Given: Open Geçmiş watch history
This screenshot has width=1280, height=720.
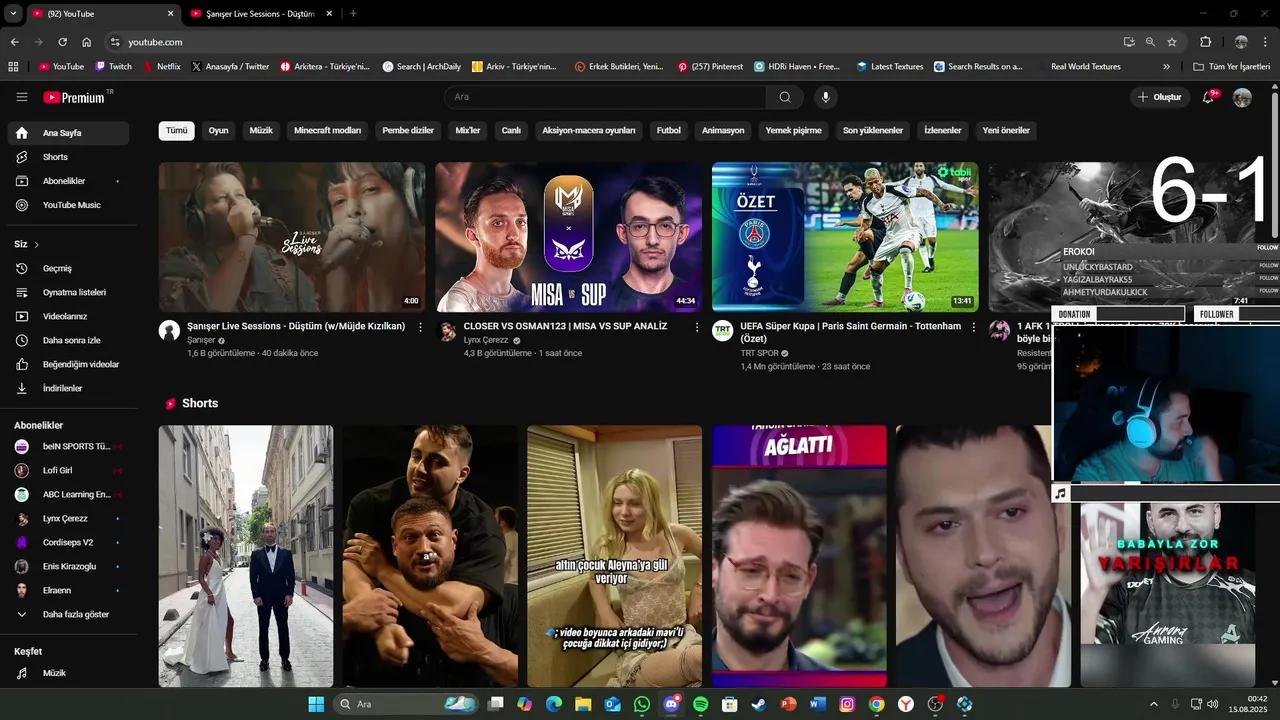Looking at the screenshot, I should [x=68, y=268].
